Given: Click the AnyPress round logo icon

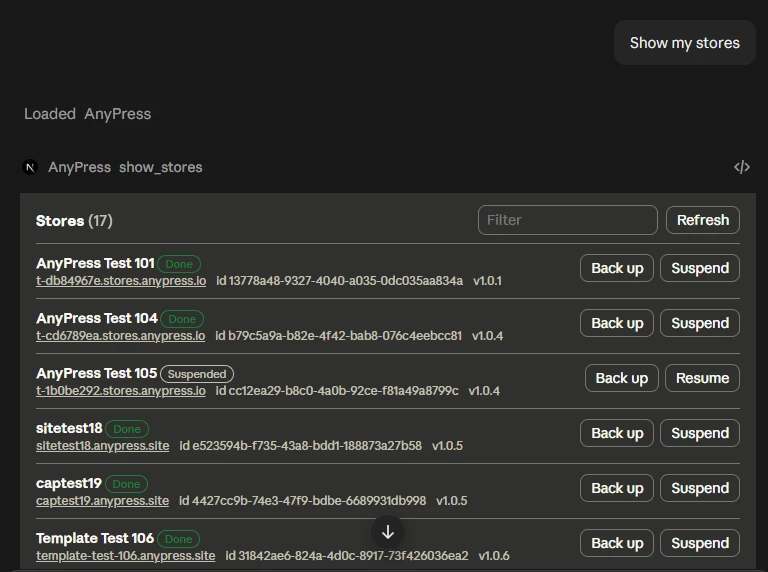Looking at the screenshot, I should [30, 167].
